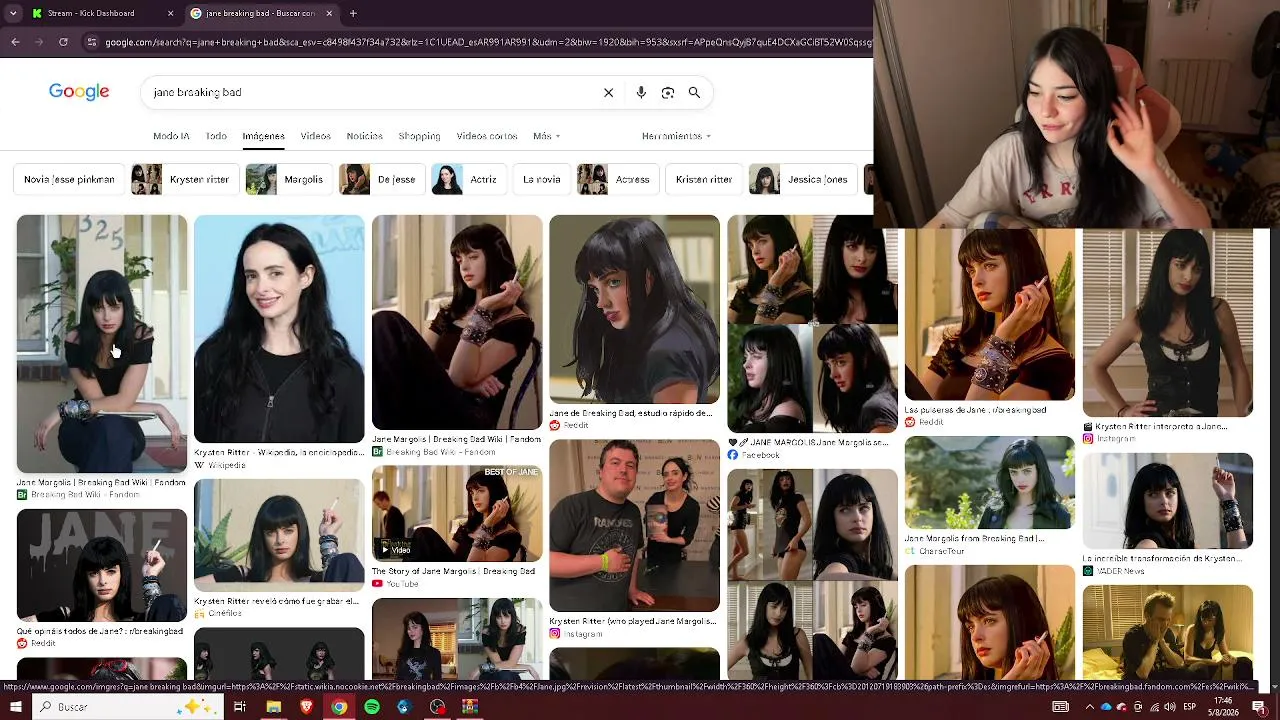Viewport: 1280px width, 720px height.
Task: Select the Videos search tab
Action: [315, 136]
